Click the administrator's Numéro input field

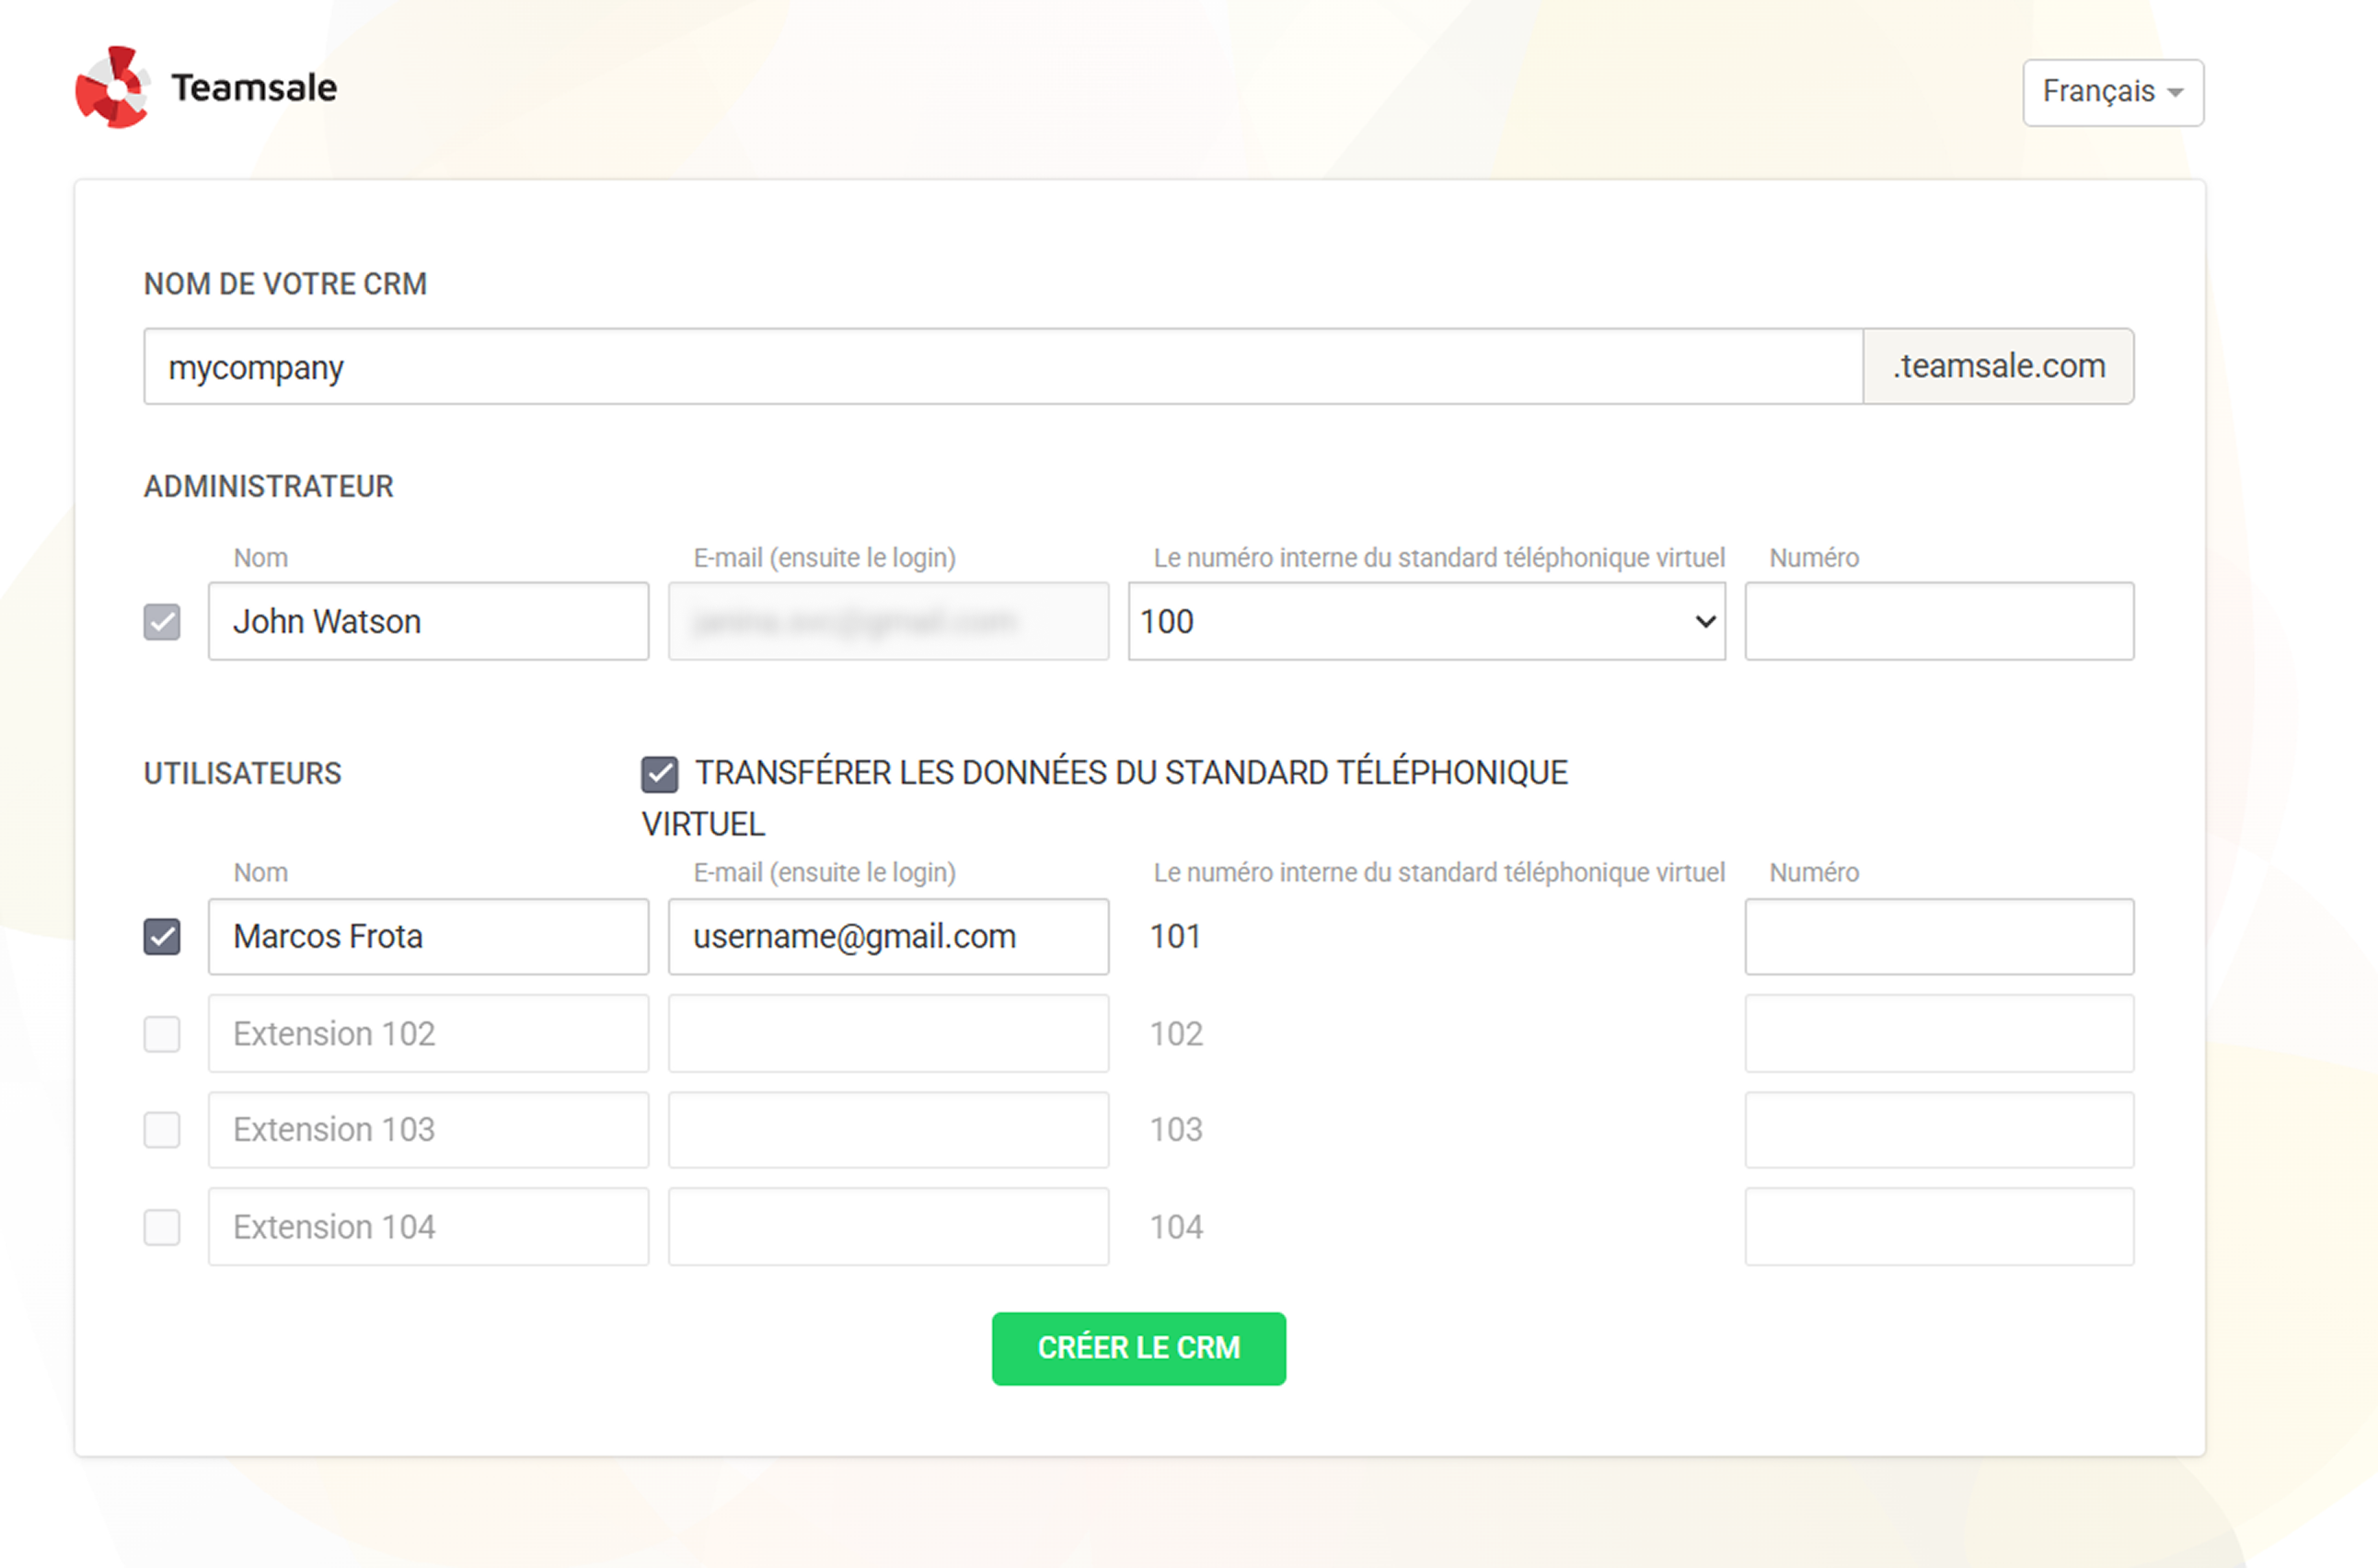click(x=1938, y=621)
